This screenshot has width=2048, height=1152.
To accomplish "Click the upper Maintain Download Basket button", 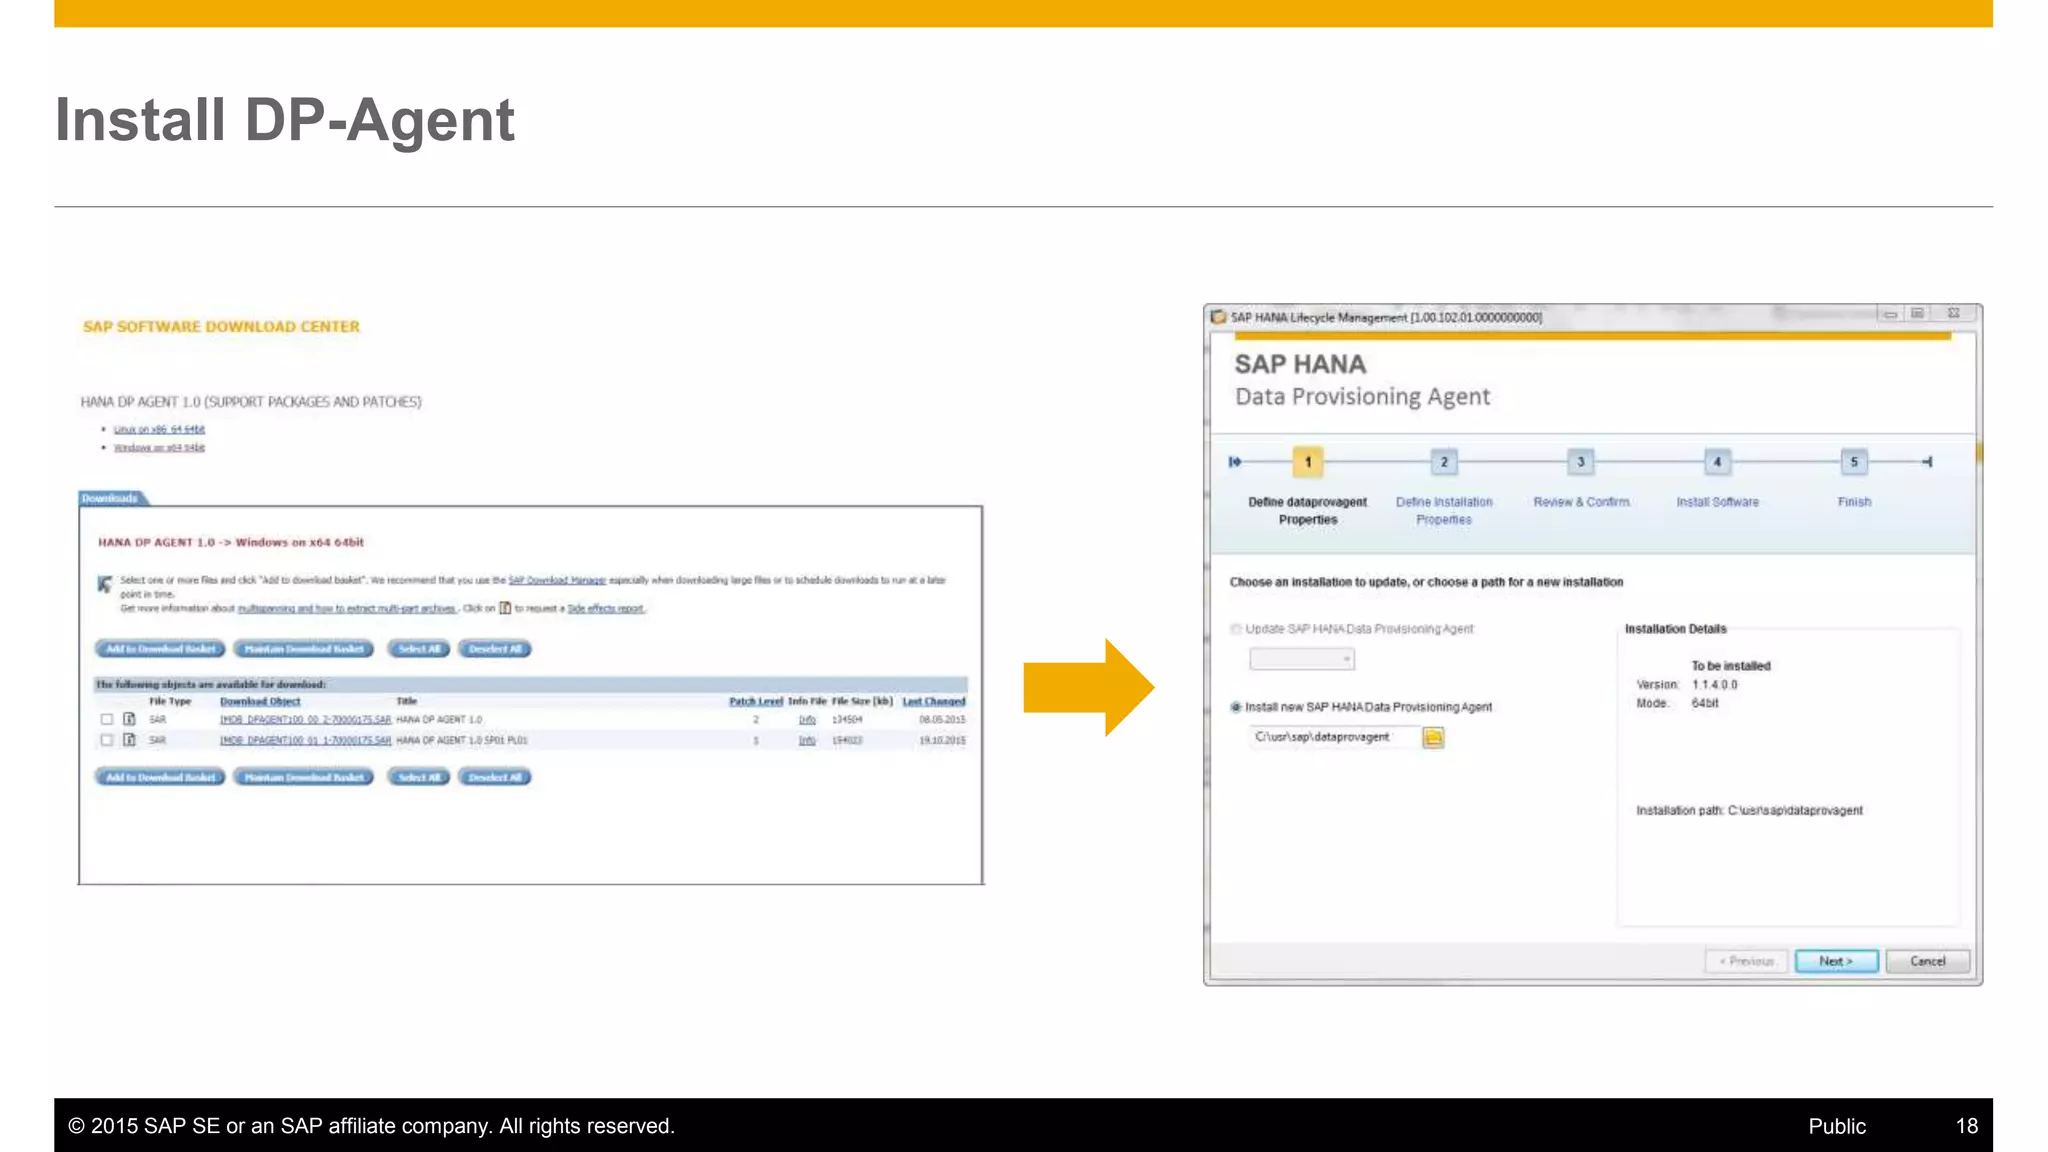I will click(303, 649).
